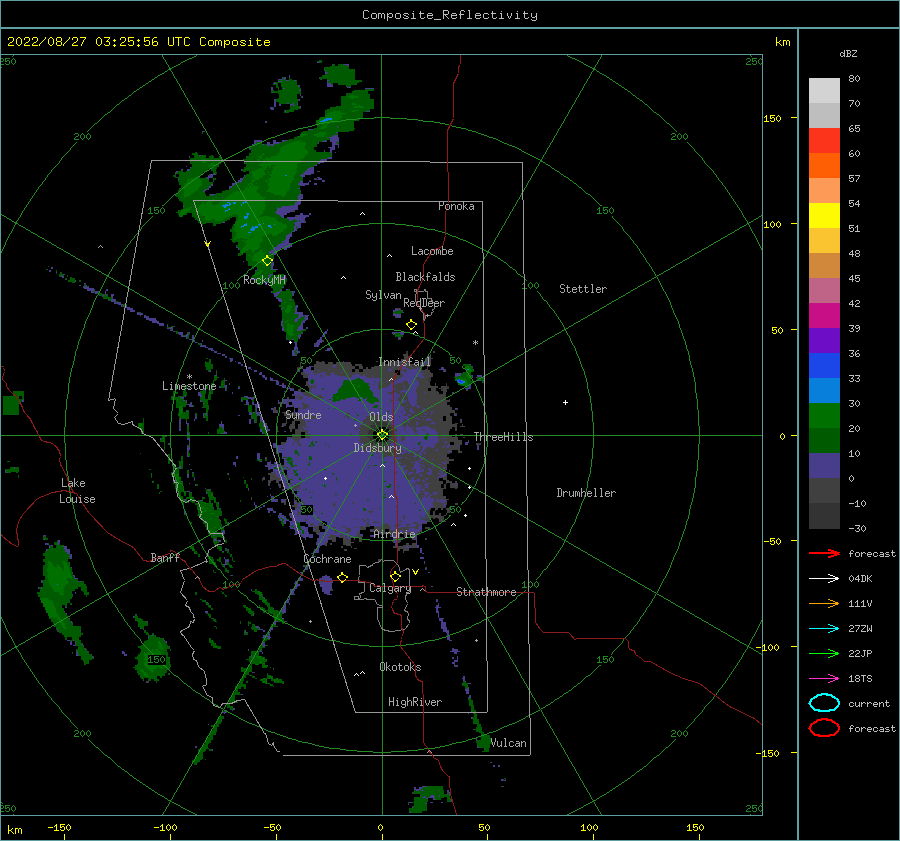
Task: Click the 80 dBZ light gray swatch
Action: coord(824,90)
